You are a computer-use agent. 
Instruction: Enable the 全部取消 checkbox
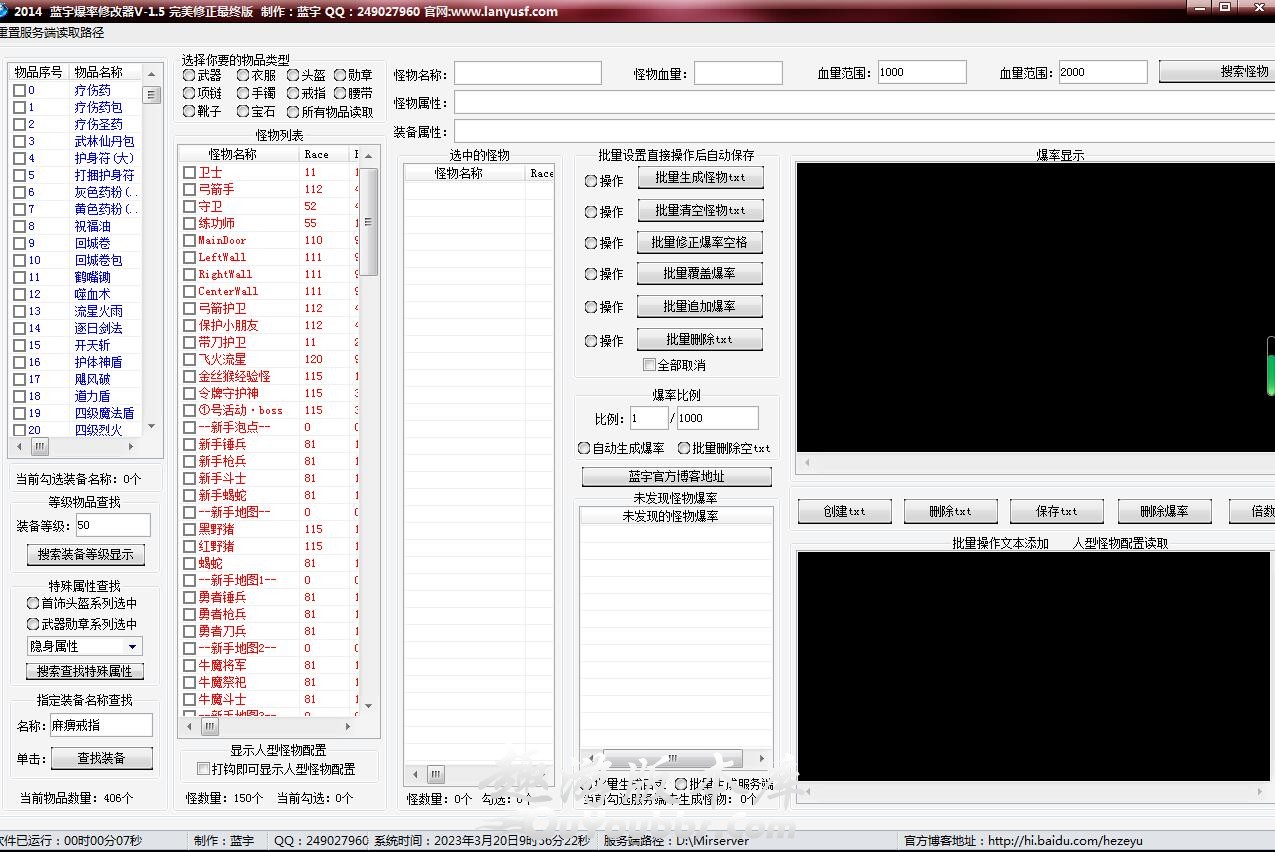649,365
